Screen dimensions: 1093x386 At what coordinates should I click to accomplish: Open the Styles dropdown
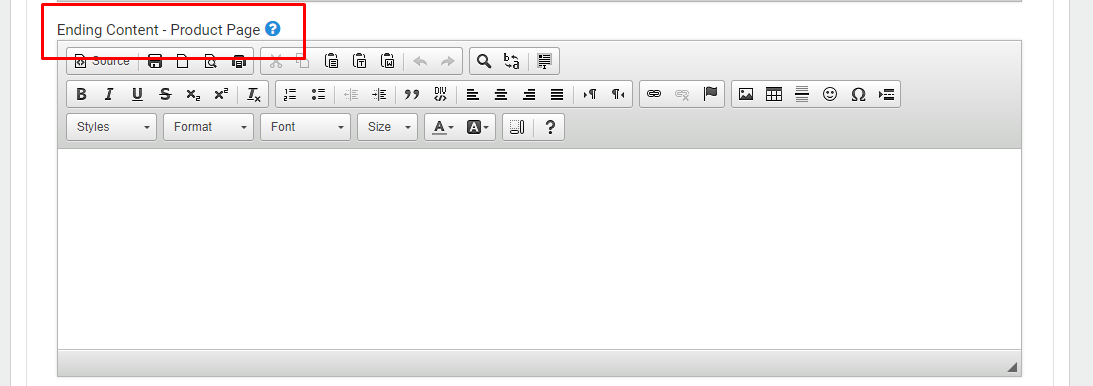[x=112, y=127]
